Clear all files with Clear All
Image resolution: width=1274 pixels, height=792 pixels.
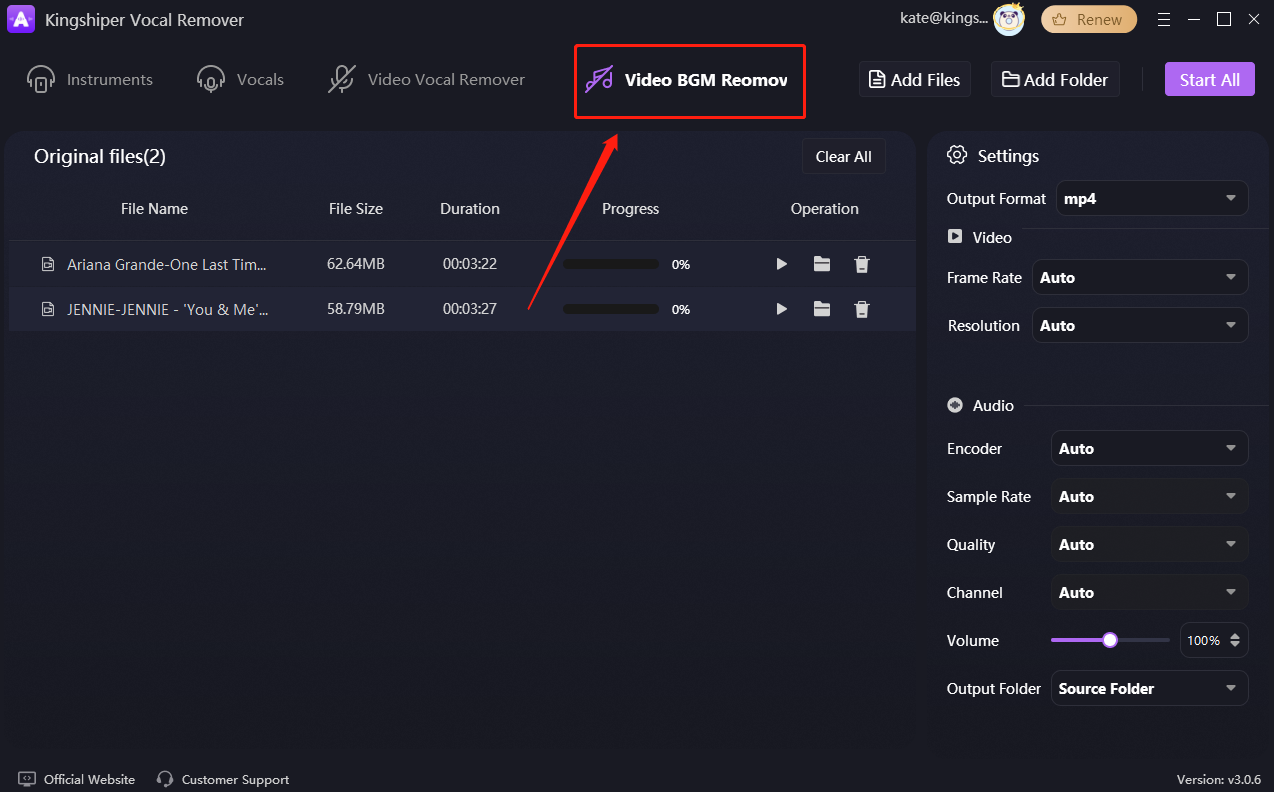pos(844,156)
